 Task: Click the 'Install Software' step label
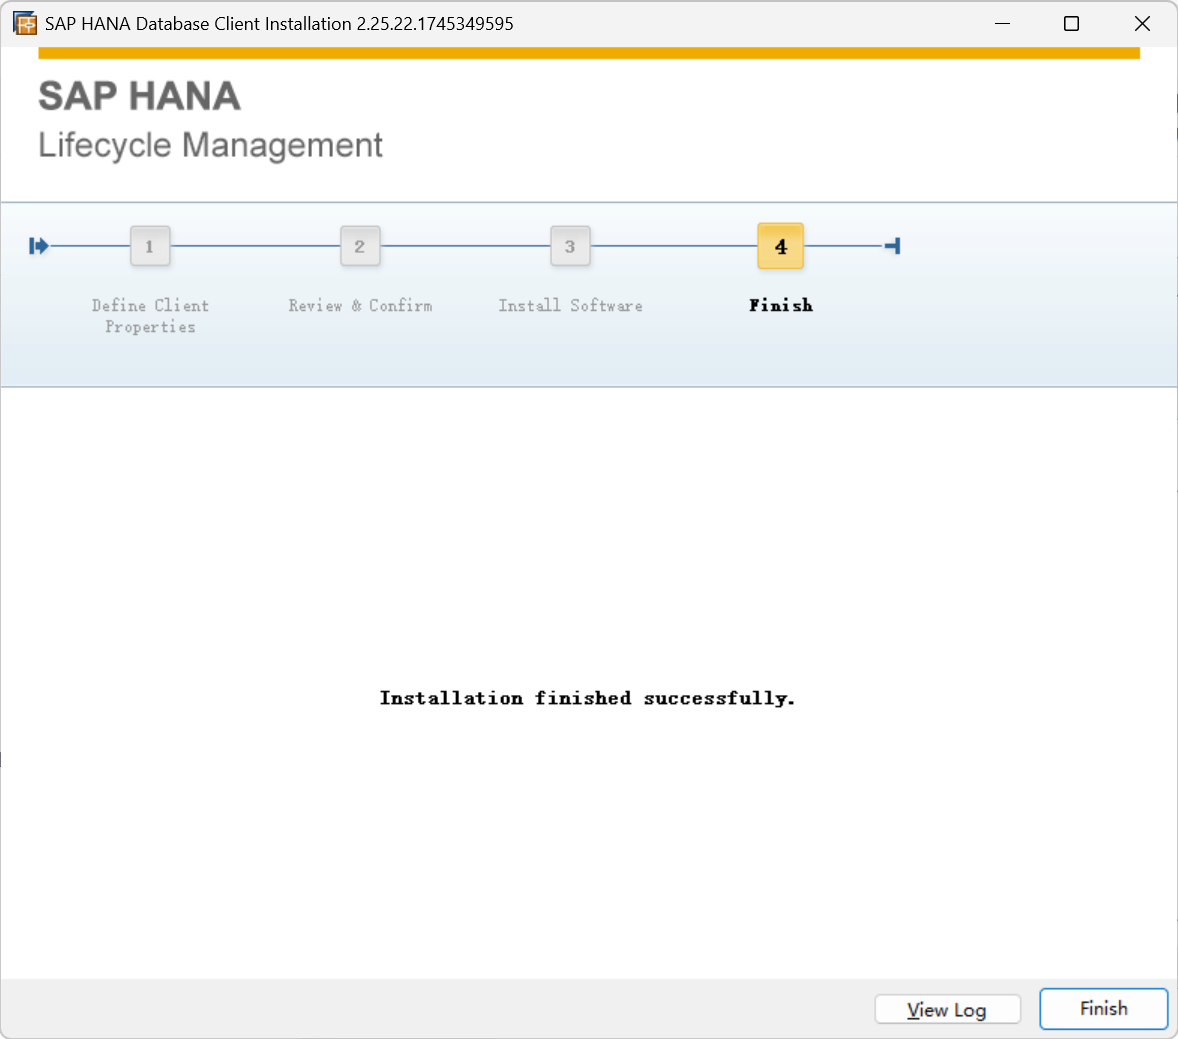tap(570, 305)
